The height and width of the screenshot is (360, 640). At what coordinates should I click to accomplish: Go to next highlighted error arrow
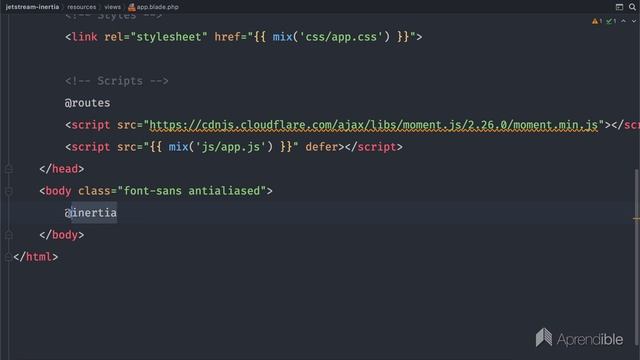[634, 21]
